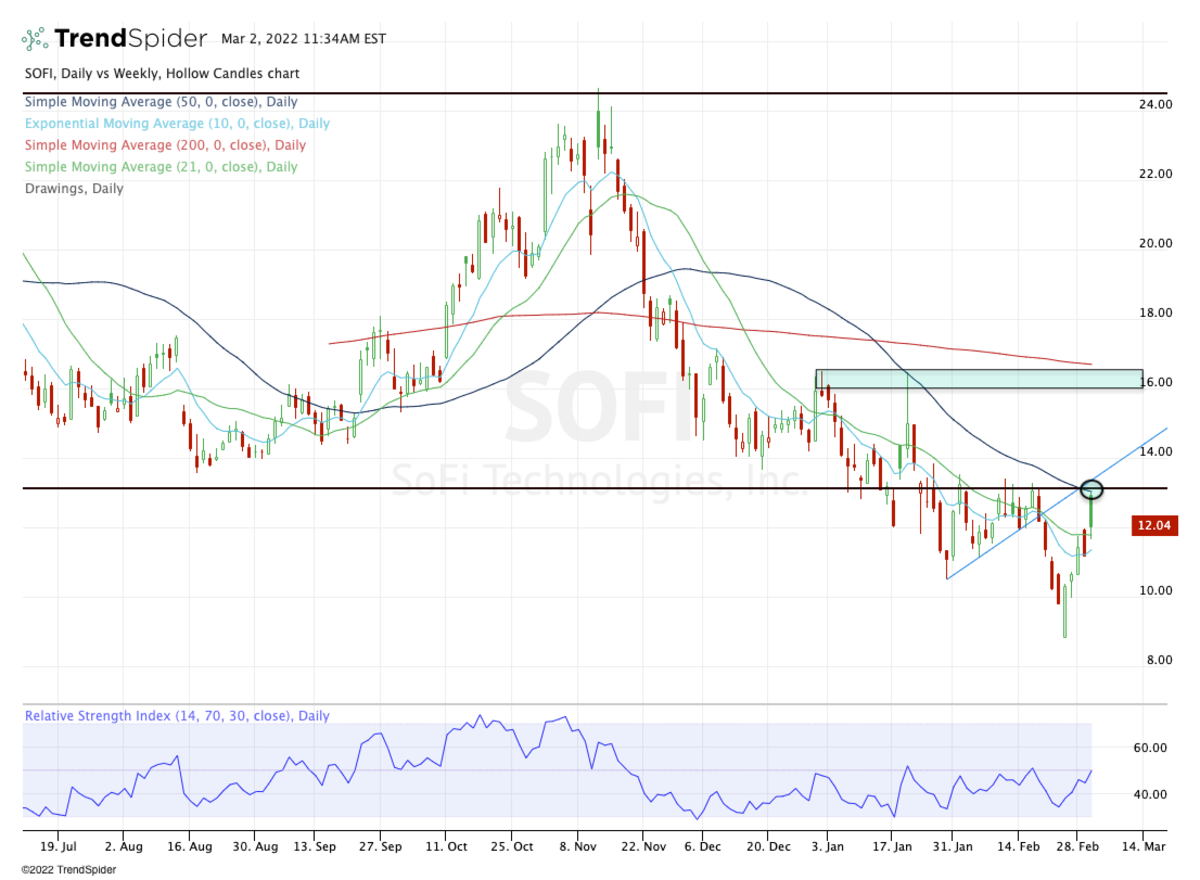The width and height of the screenshot is (1200, 880).
Task: Click the timestamp Mar 2, 2022 11:34AM EST
Action: 303,40
